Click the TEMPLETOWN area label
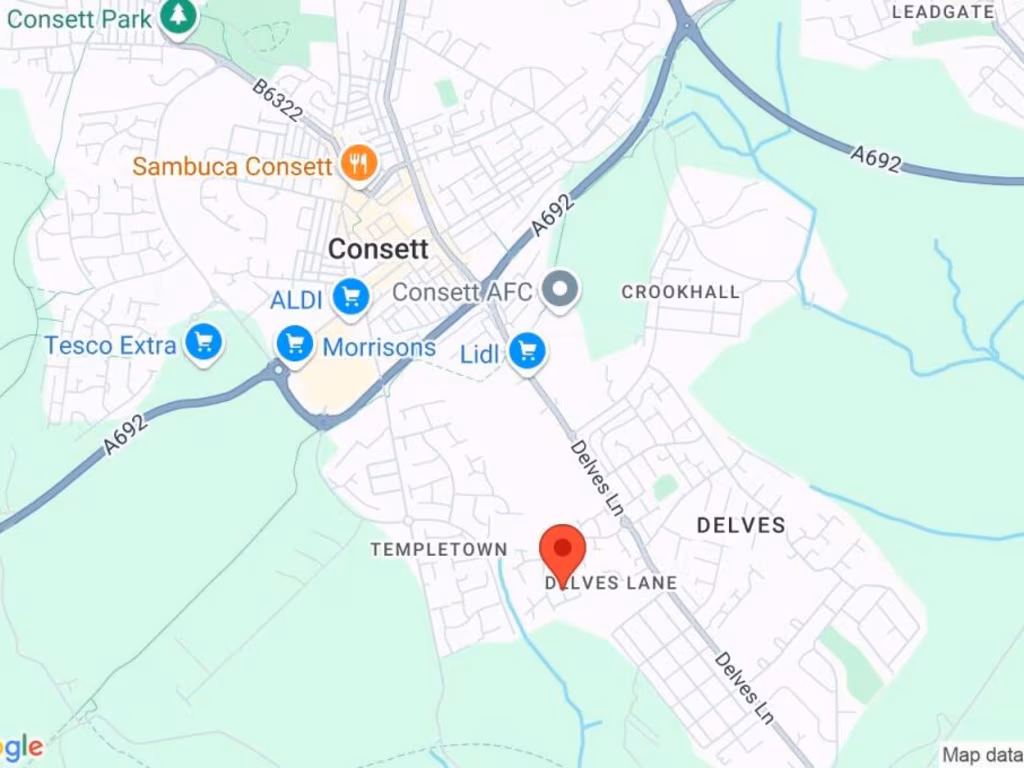The width and height of the screenshot is (1024, 768). click(x=440, y=549)
